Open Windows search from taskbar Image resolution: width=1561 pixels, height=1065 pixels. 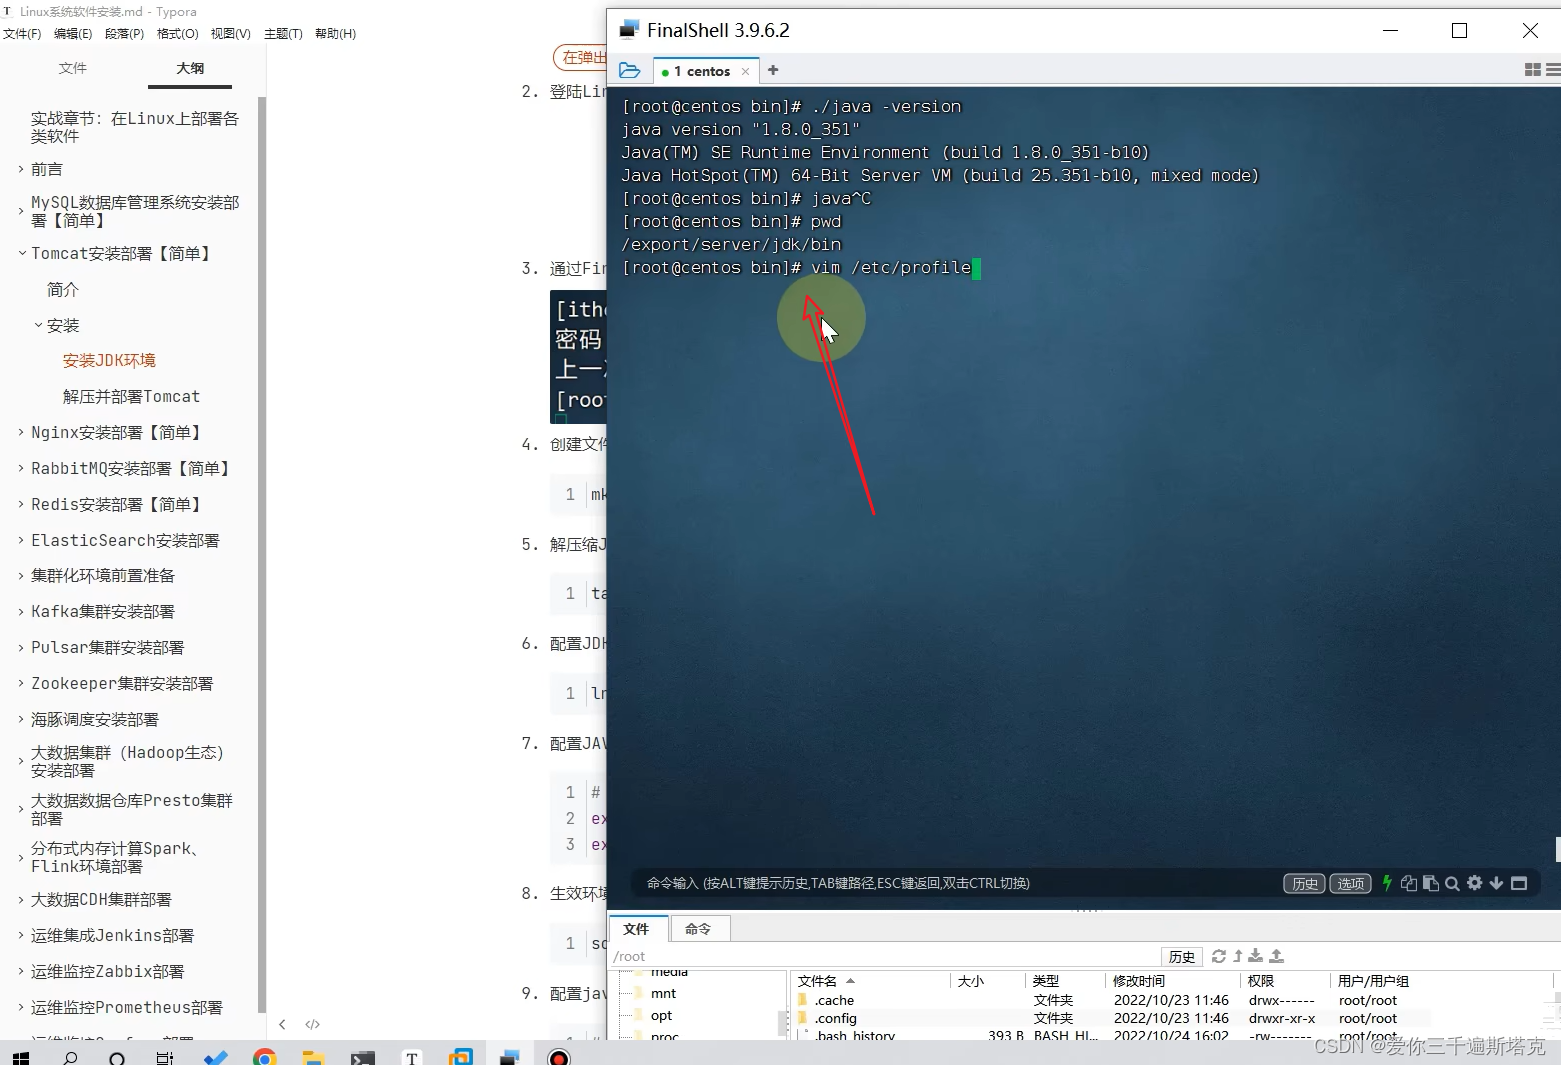click(70, 1057)
